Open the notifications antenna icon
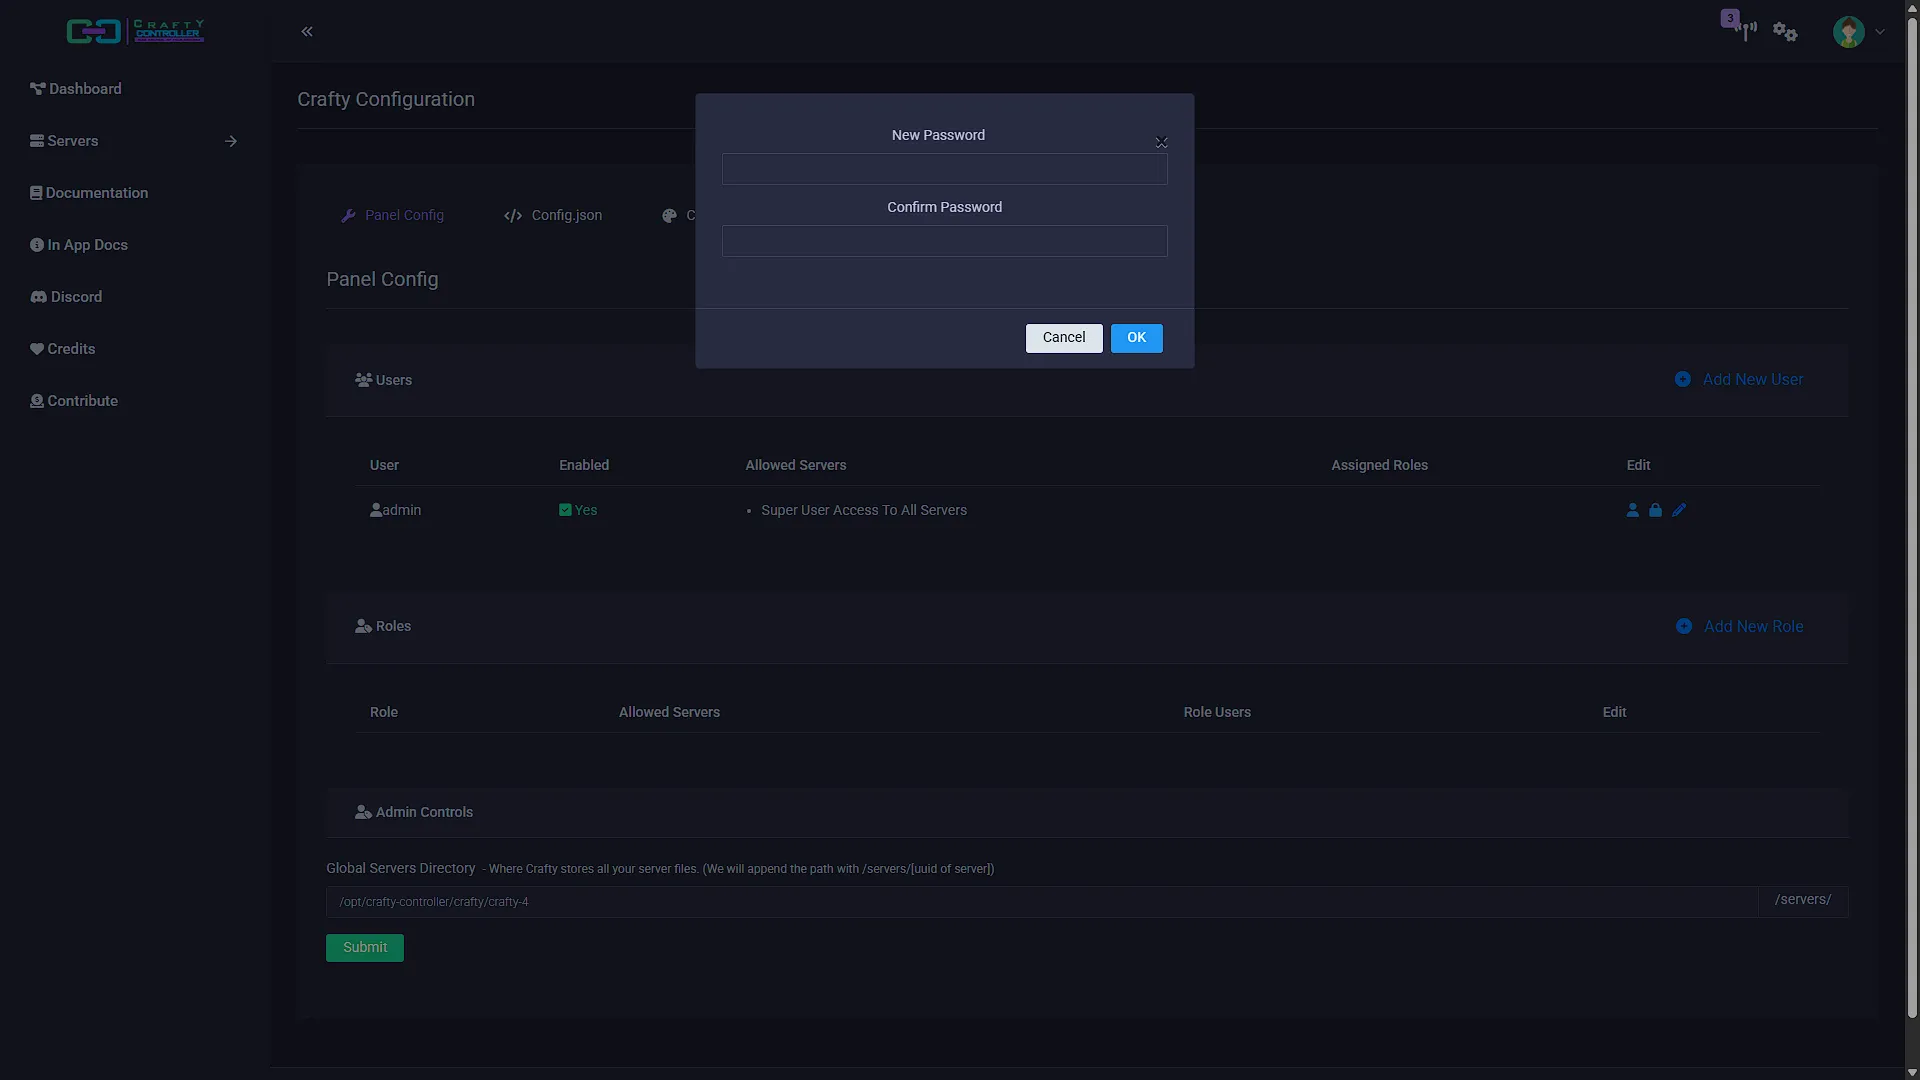 [1746, 31]
